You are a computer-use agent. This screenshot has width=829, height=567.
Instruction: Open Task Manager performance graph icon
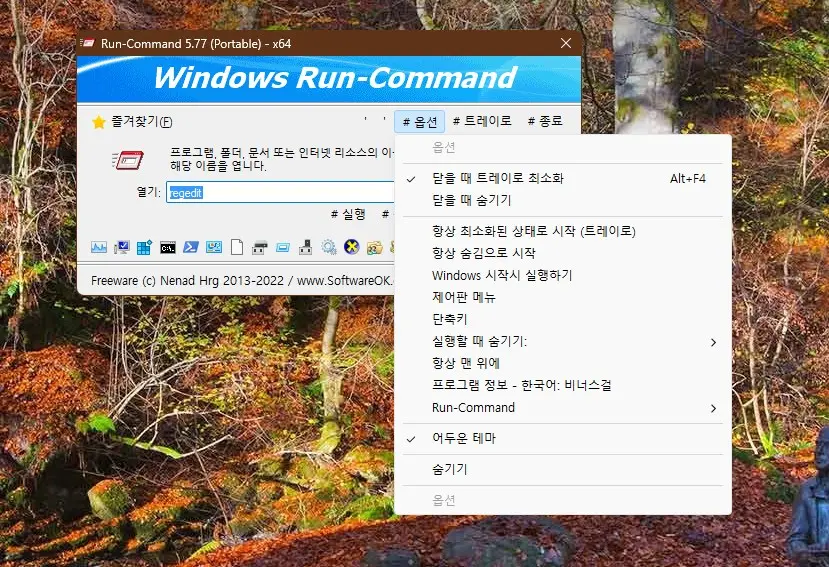click(99, 247)
